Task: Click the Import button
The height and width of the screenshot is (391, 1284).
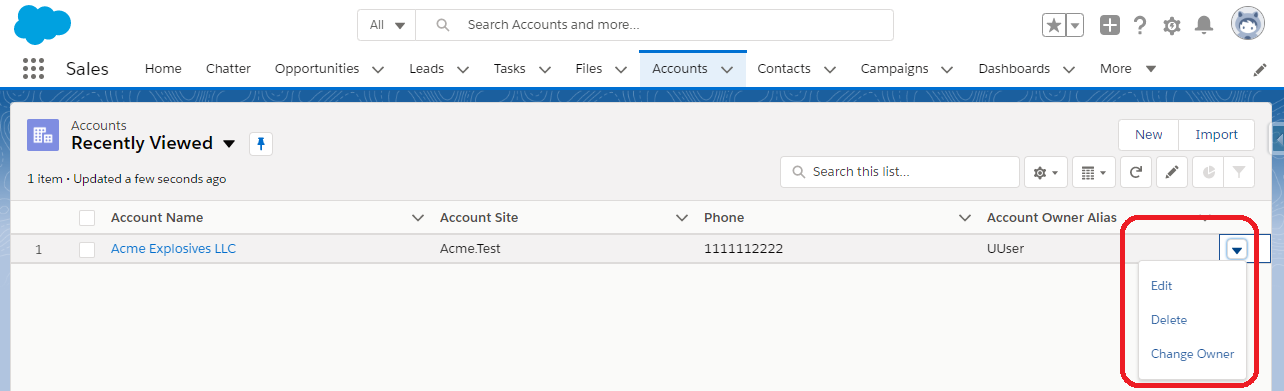Action: click(1217, 135)
